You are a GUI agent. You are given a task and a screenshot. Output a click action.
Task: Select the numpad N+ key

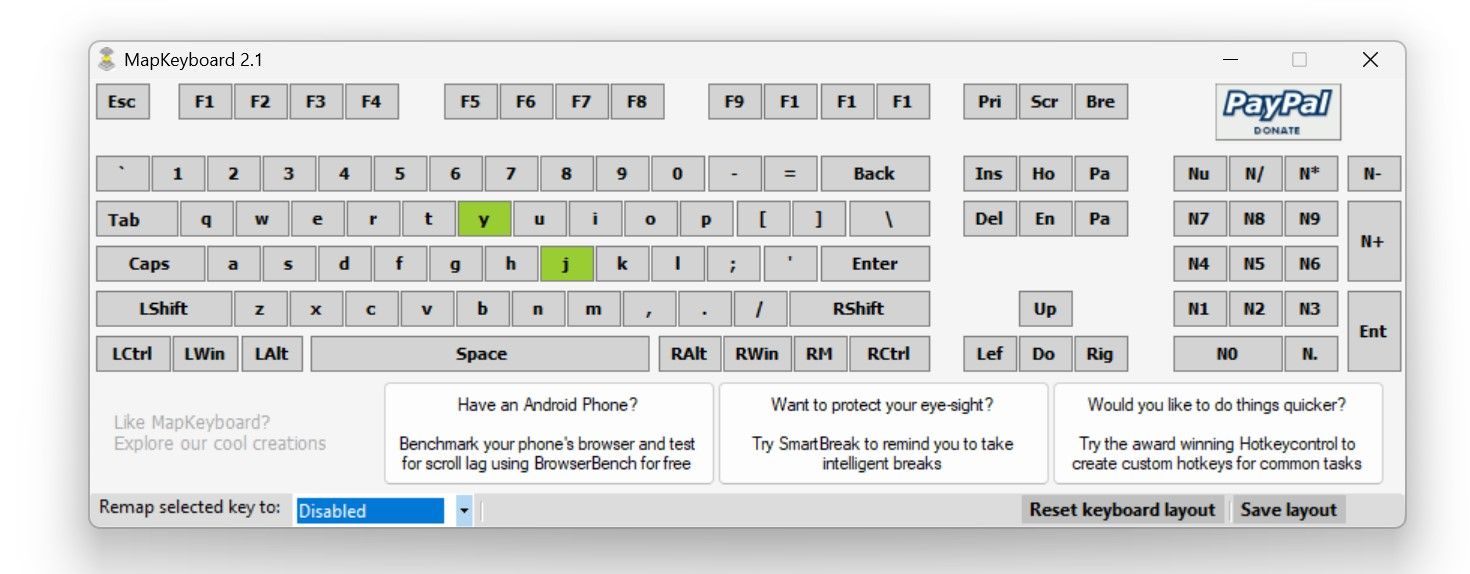[1373, 241]
